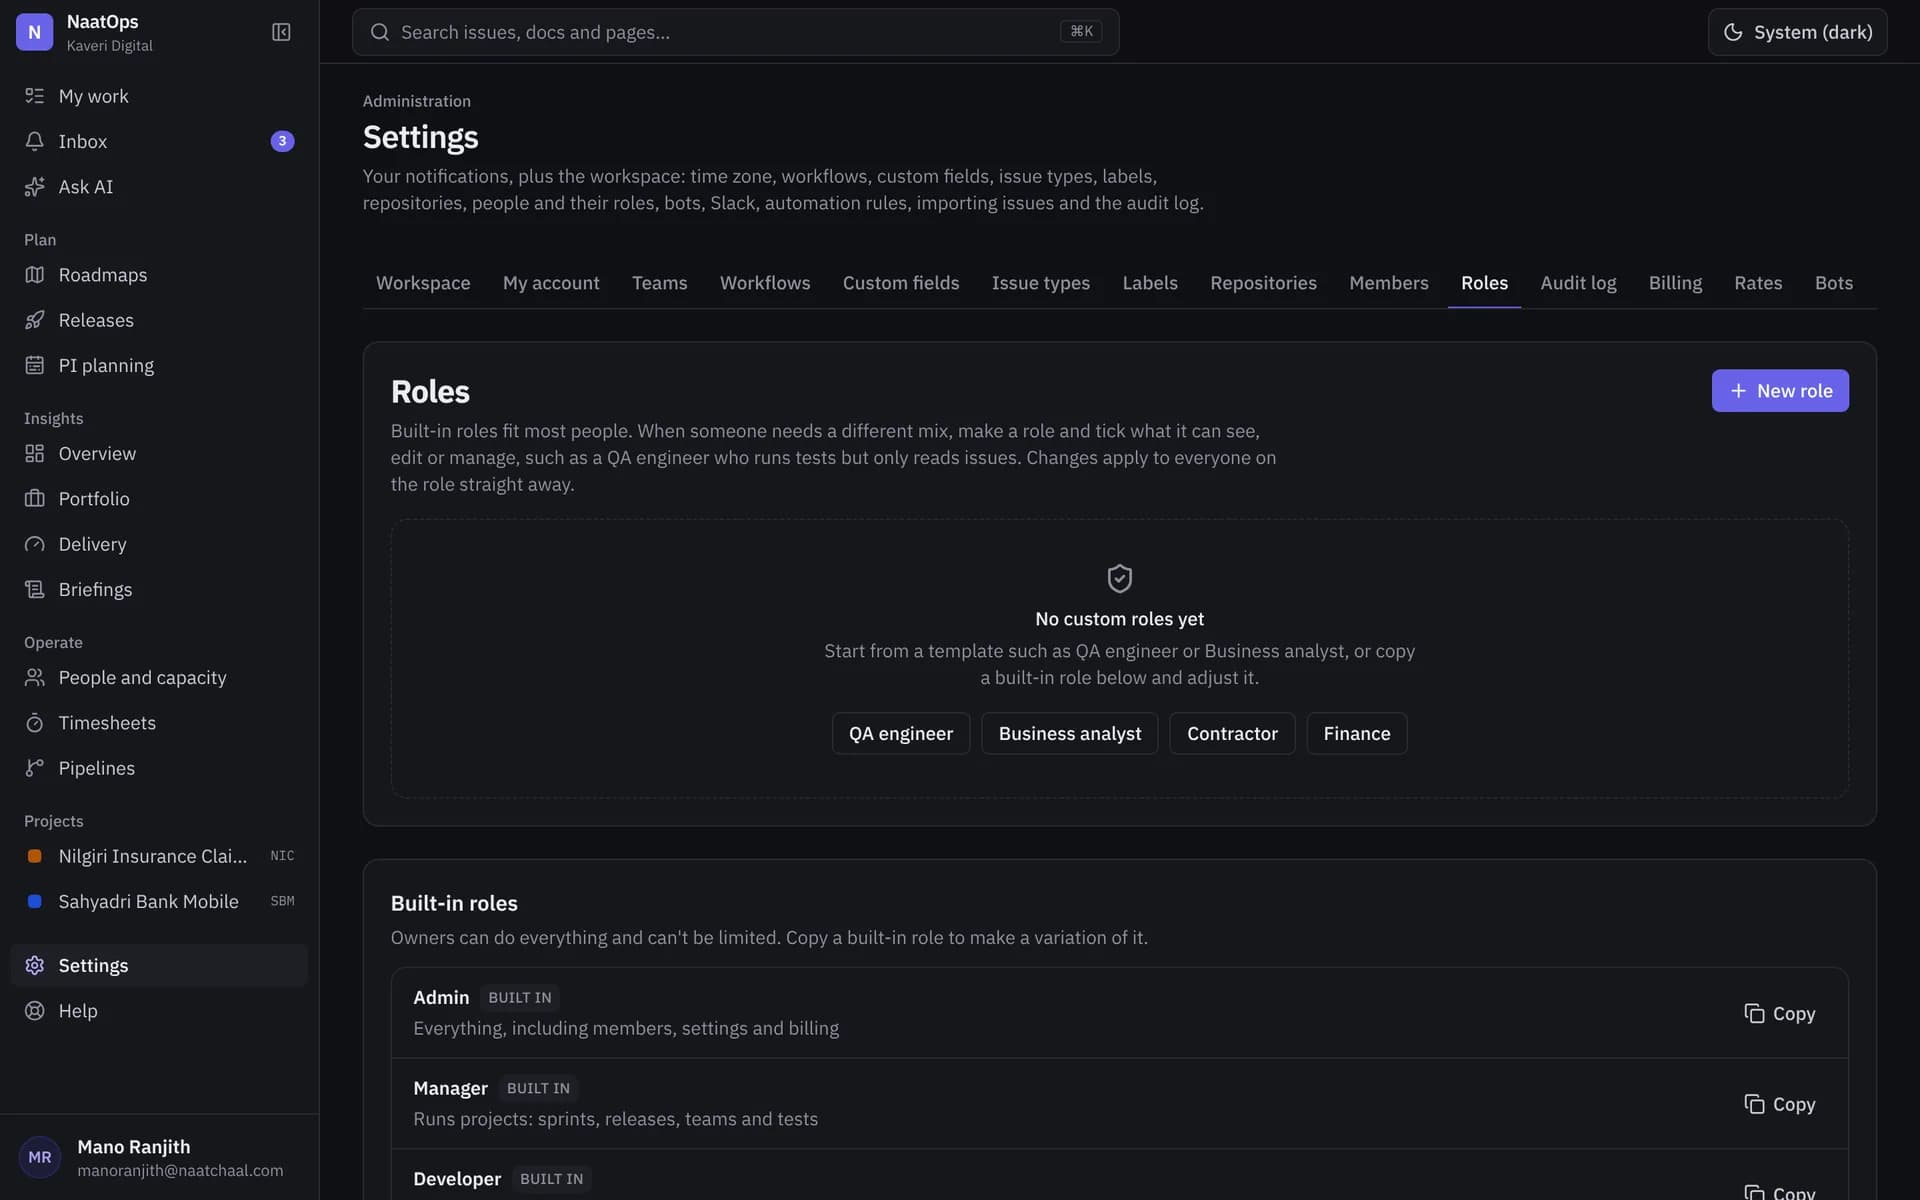Focus the search issues, docs and pages field
Screen dimensions: 1920x1200
[x=735, y=32]
